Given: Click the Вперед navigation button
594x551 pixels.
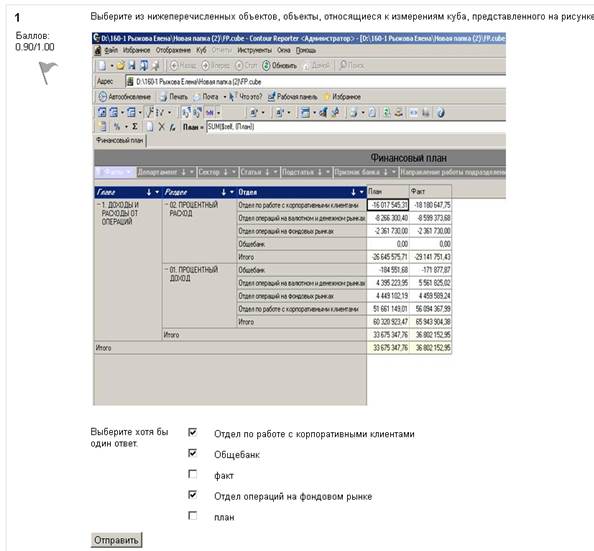Looking at the screenshot, I should click(x=216, y=66).
